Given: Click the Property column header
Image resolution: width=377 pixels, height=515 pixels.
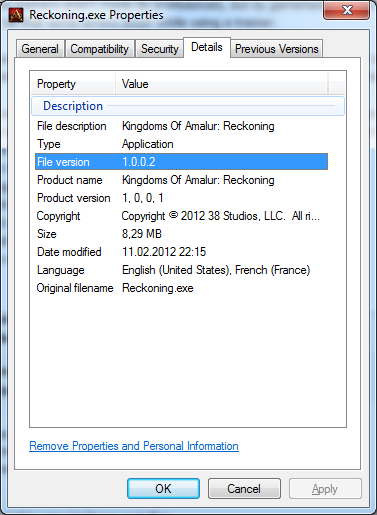Looking at the screenshot, I should pyautogui.click(x=73, y=84).
